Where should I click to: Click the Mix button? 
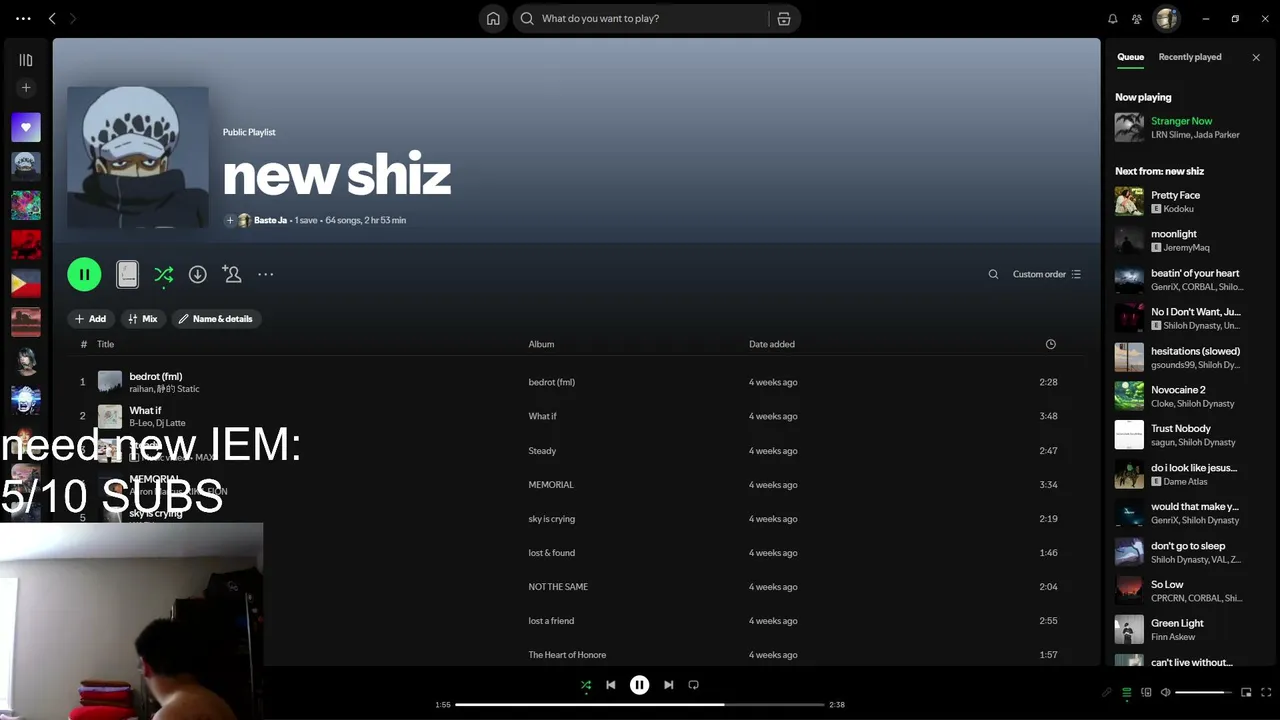pos(143,319)
